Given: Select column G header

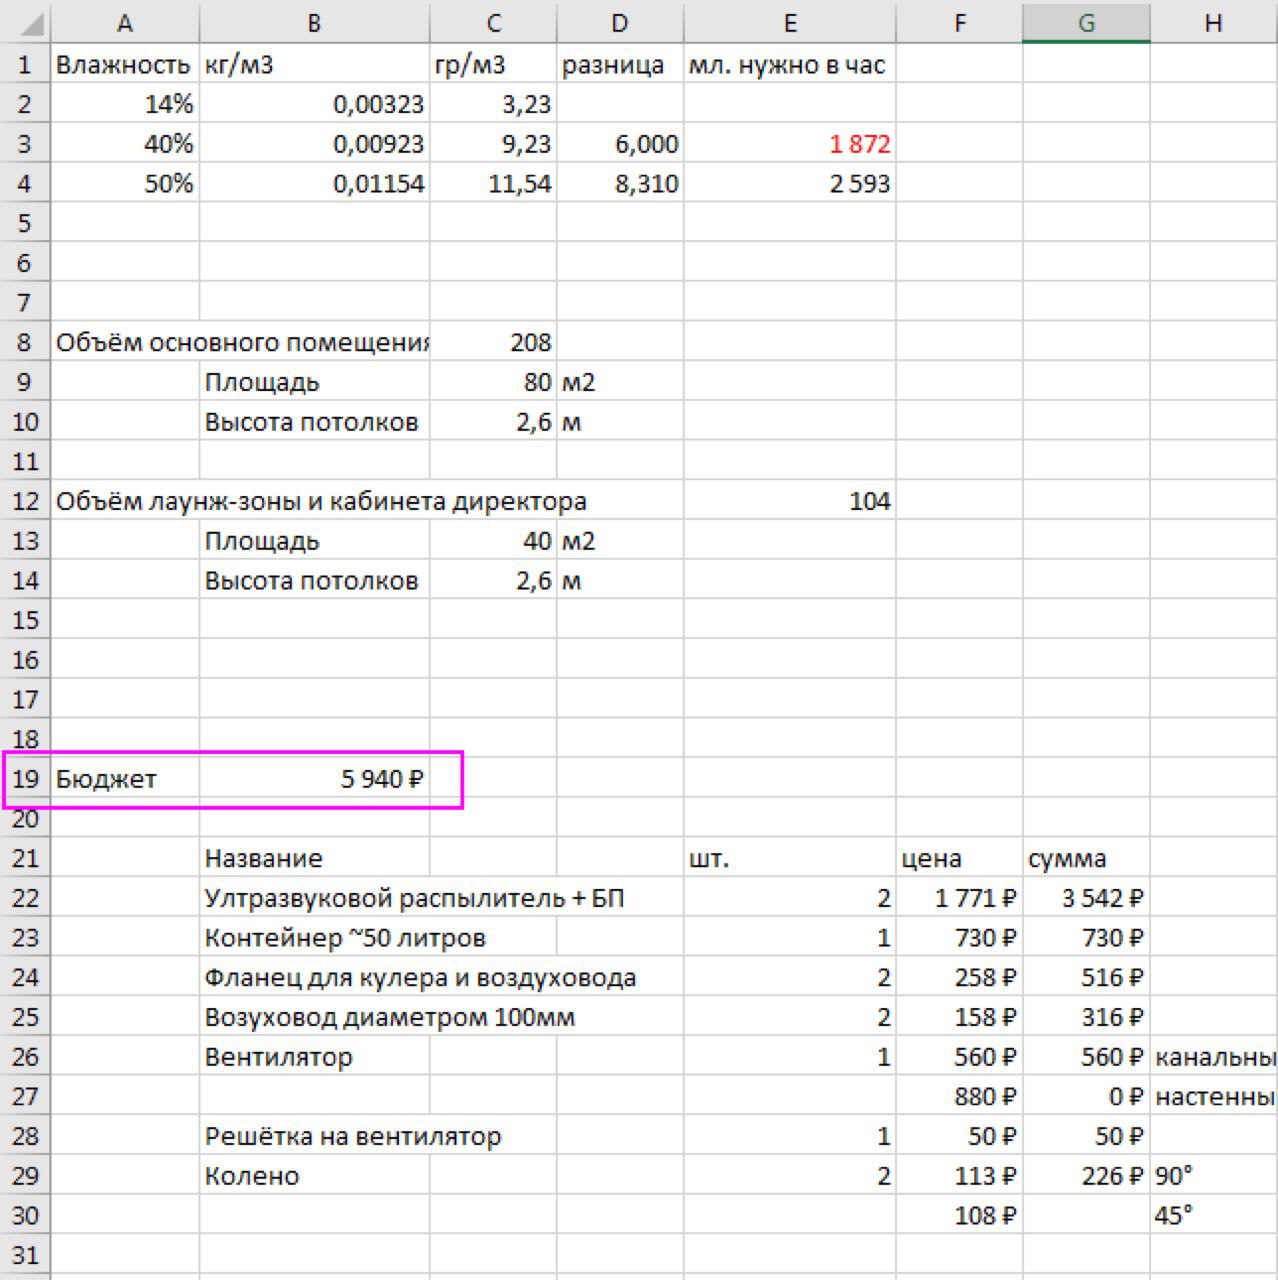Looking at the screenshot, I should (1086, 22).
